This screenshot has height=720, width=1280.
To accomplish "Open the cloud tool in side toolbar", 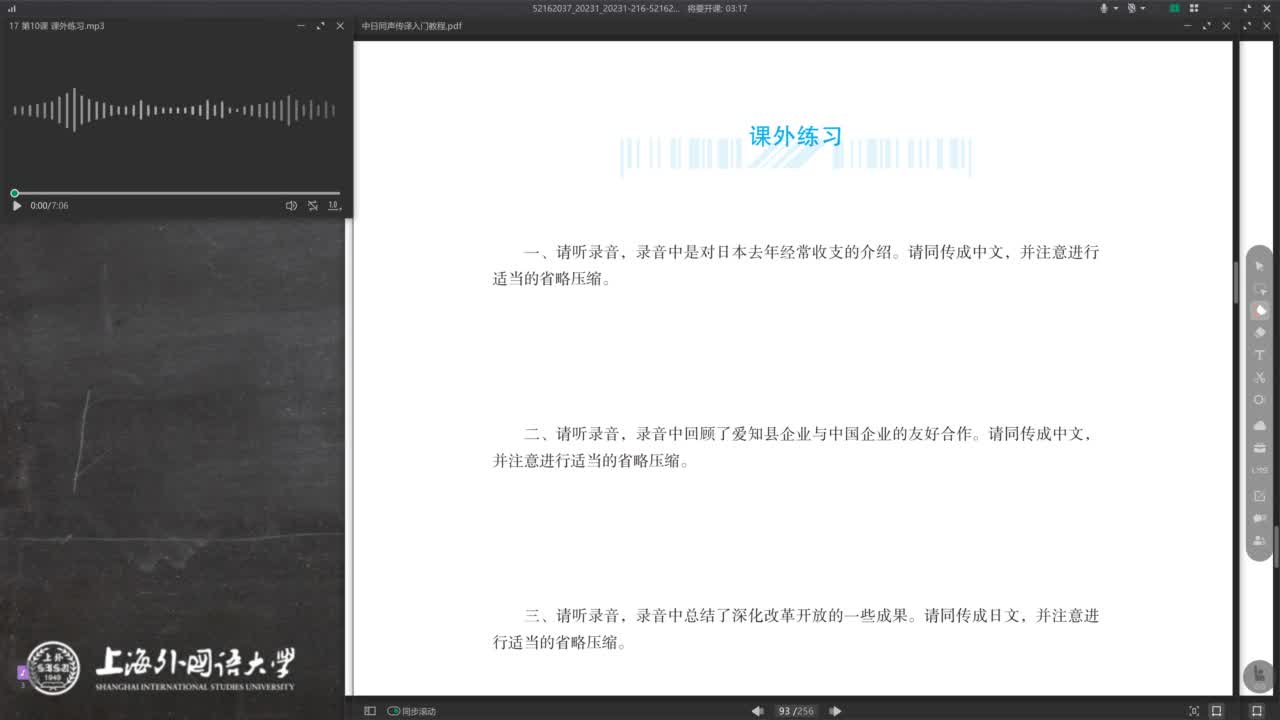I will pos(1260,425).
